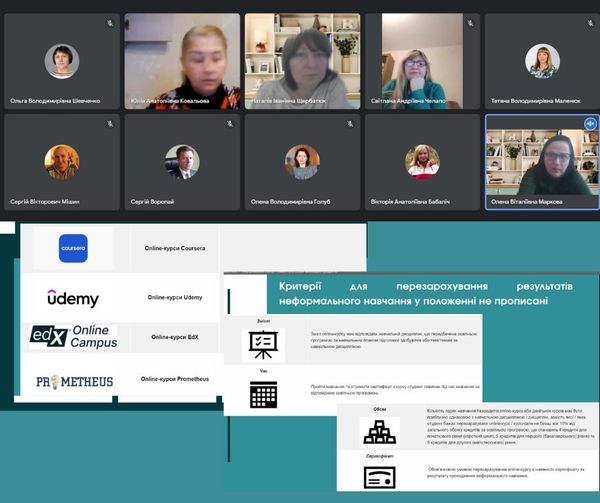Click the slide title about Критерії для перезарахування

click(420, 293)
